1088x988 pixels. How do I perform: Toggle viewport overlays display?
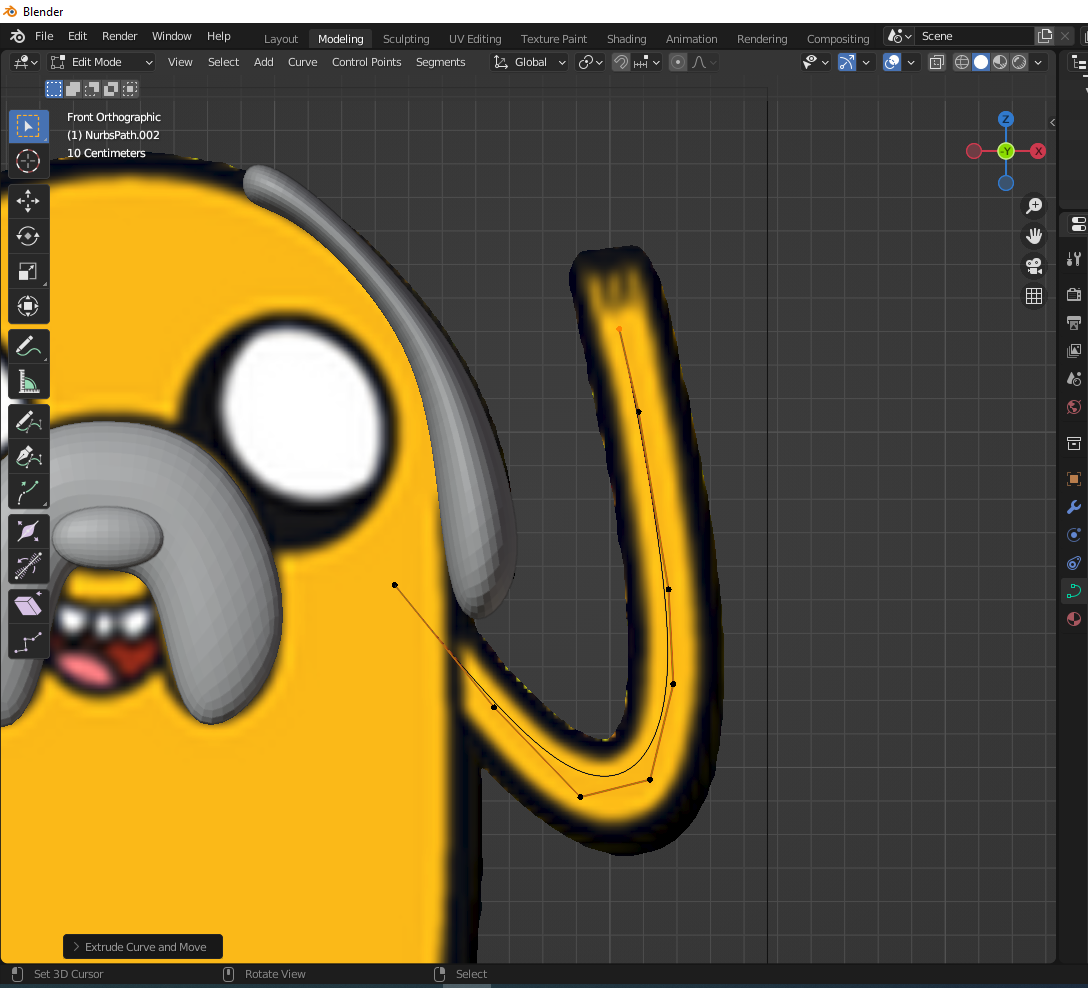coord(892,62)
